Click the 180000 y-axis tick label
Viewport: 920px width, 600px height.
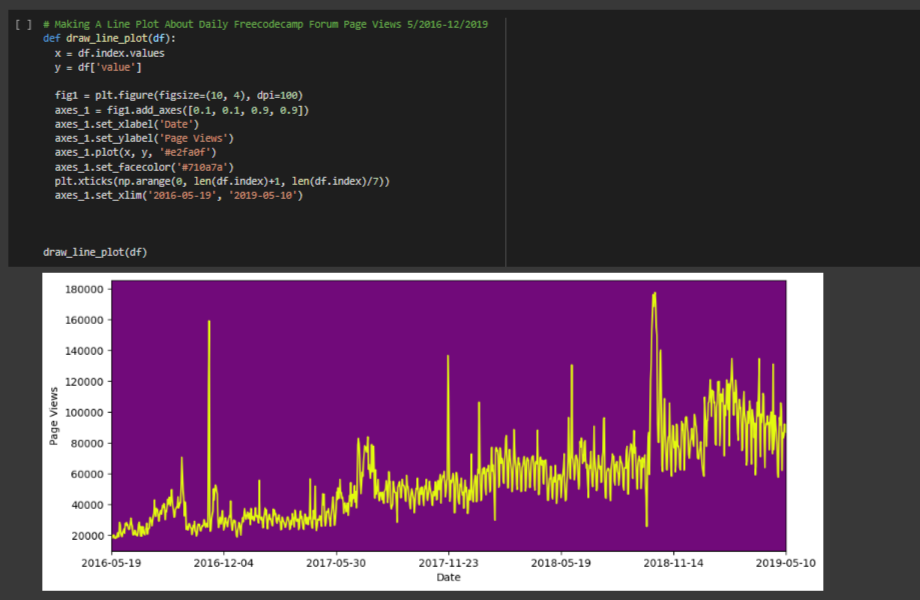tap(84, 289)
